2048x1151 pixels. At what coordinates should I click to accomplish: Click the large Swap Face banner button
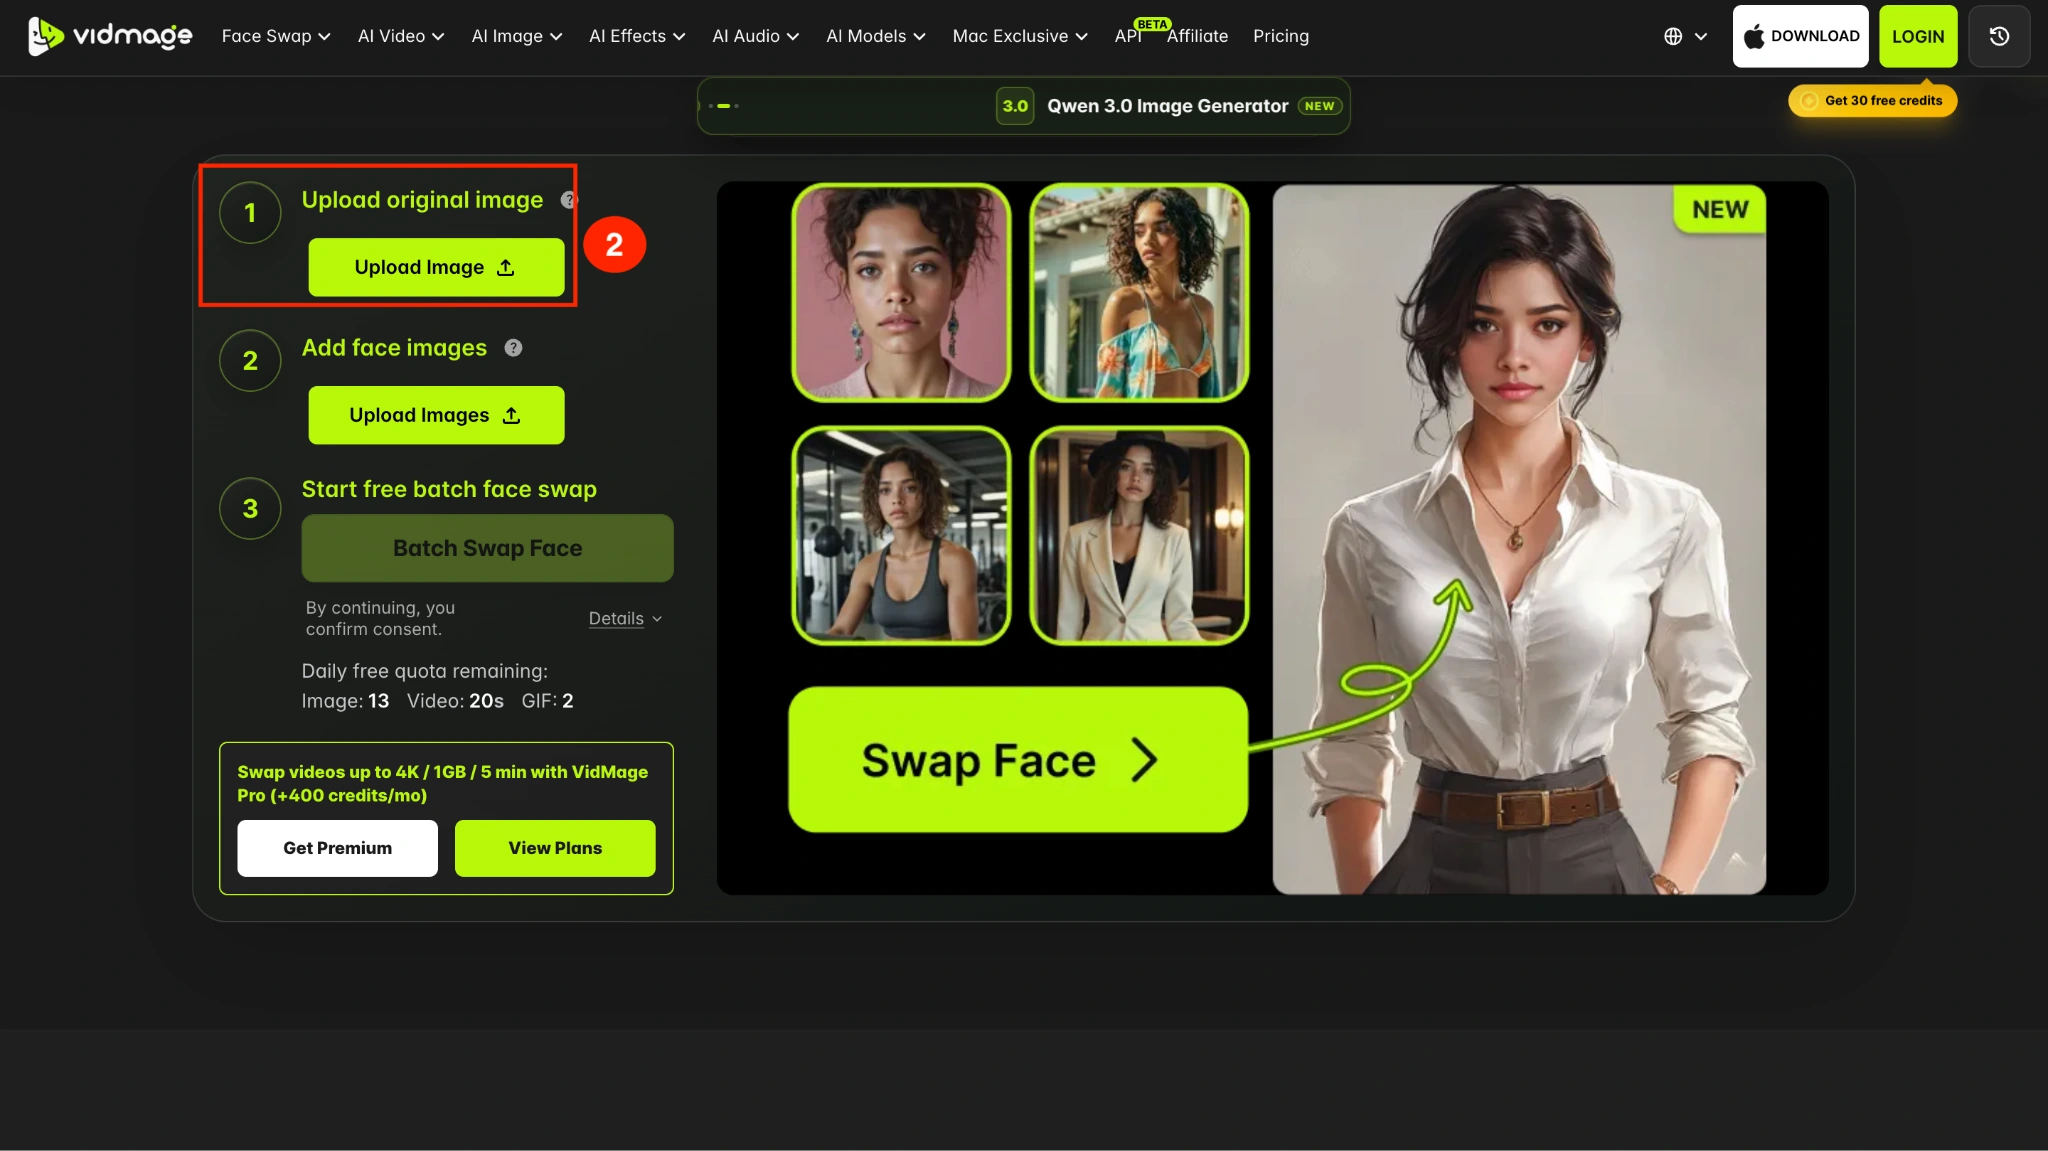(1017, 760)
